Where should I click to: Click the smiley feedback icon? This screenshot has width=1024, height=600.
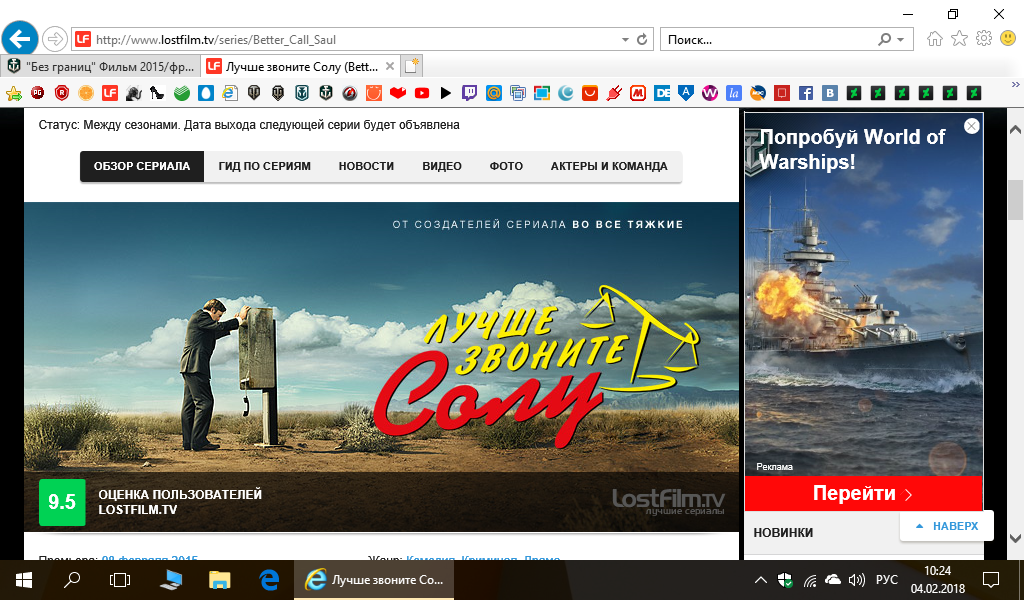pos(1008,39)
